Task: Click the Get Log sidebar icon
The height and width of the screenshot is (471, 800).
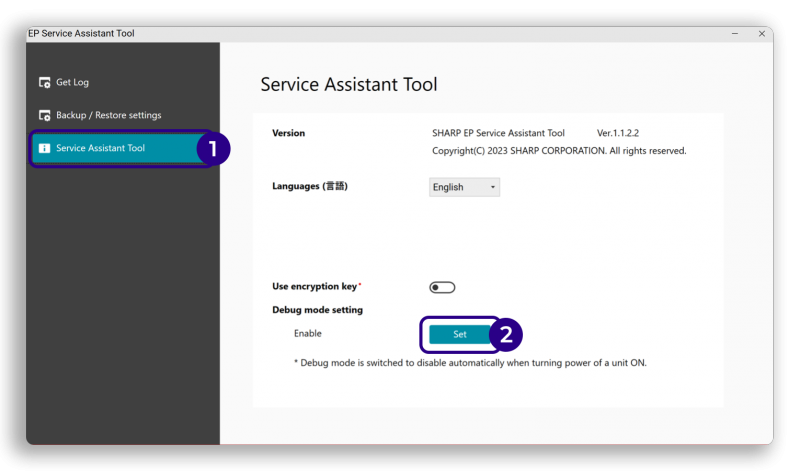Action: pyautogui.click(x=44, y=82)
